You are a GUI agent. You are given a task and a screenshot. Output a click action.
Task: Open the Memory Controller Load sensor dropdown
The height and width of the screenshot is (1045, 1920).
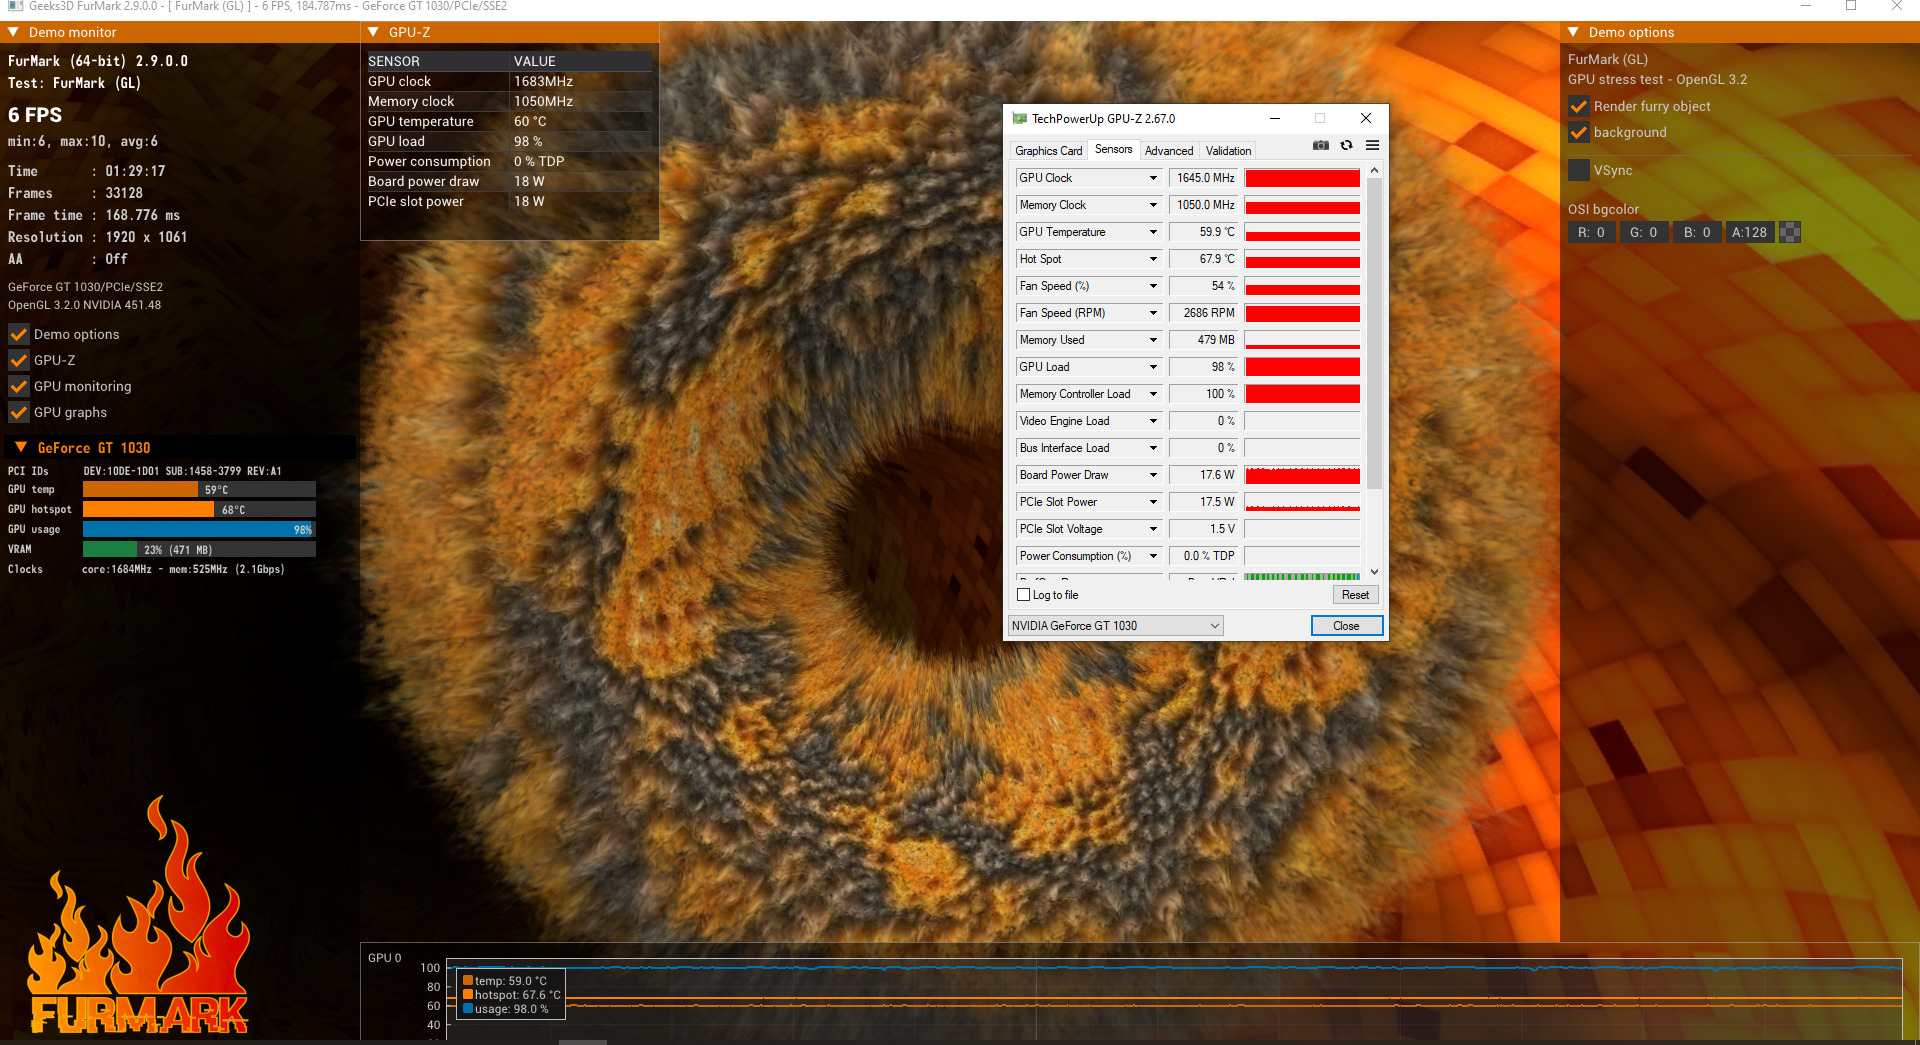pyautogui.click(x=1153, y=394)
